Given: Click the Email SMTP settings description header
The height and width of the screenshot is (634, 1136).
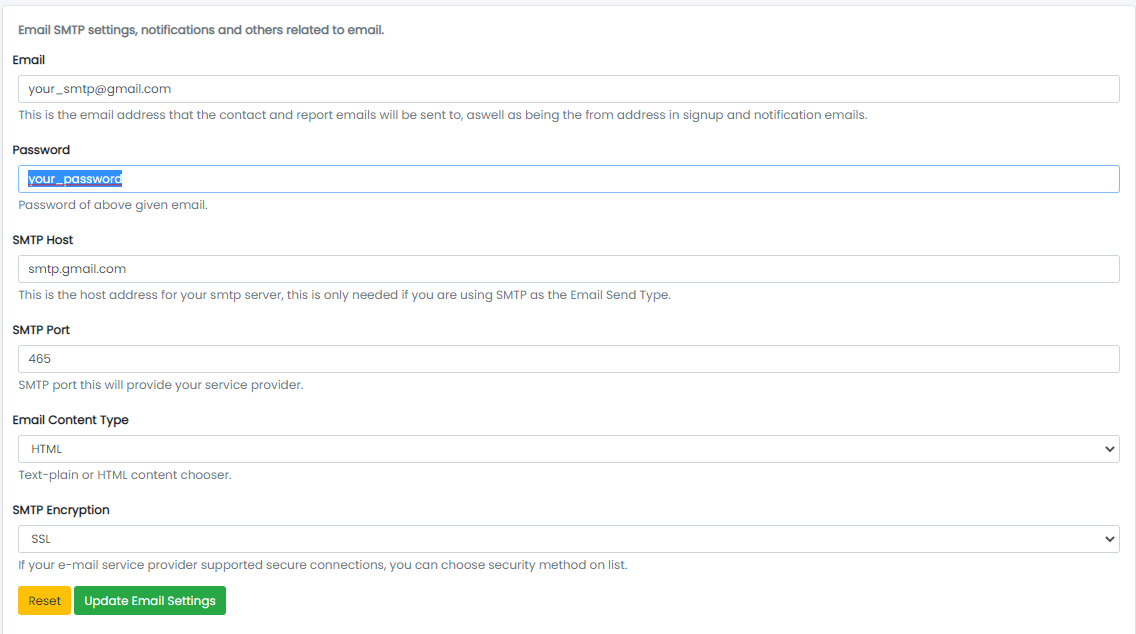Looking at the screenshot, I should (201, 30).
